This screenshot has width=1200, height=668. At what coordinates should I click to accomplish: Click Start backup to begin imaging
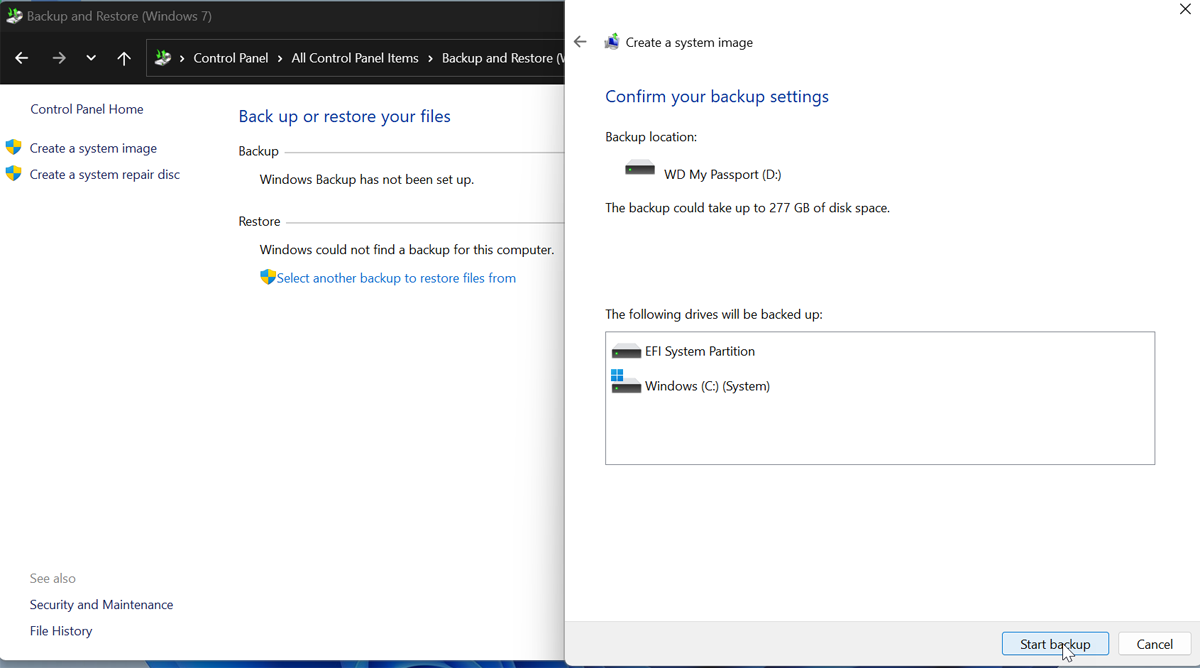coord(1055,643)
